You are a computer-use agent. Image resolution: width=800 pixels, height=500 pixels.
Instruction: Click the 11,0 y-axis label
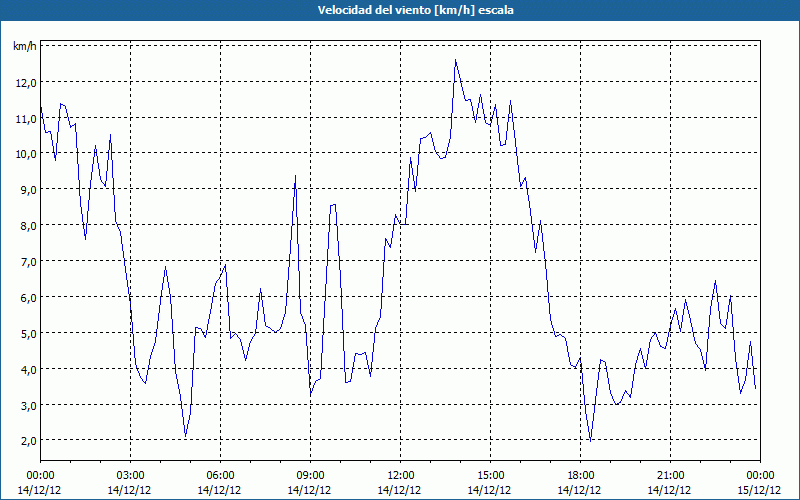(x=26, y=118)
